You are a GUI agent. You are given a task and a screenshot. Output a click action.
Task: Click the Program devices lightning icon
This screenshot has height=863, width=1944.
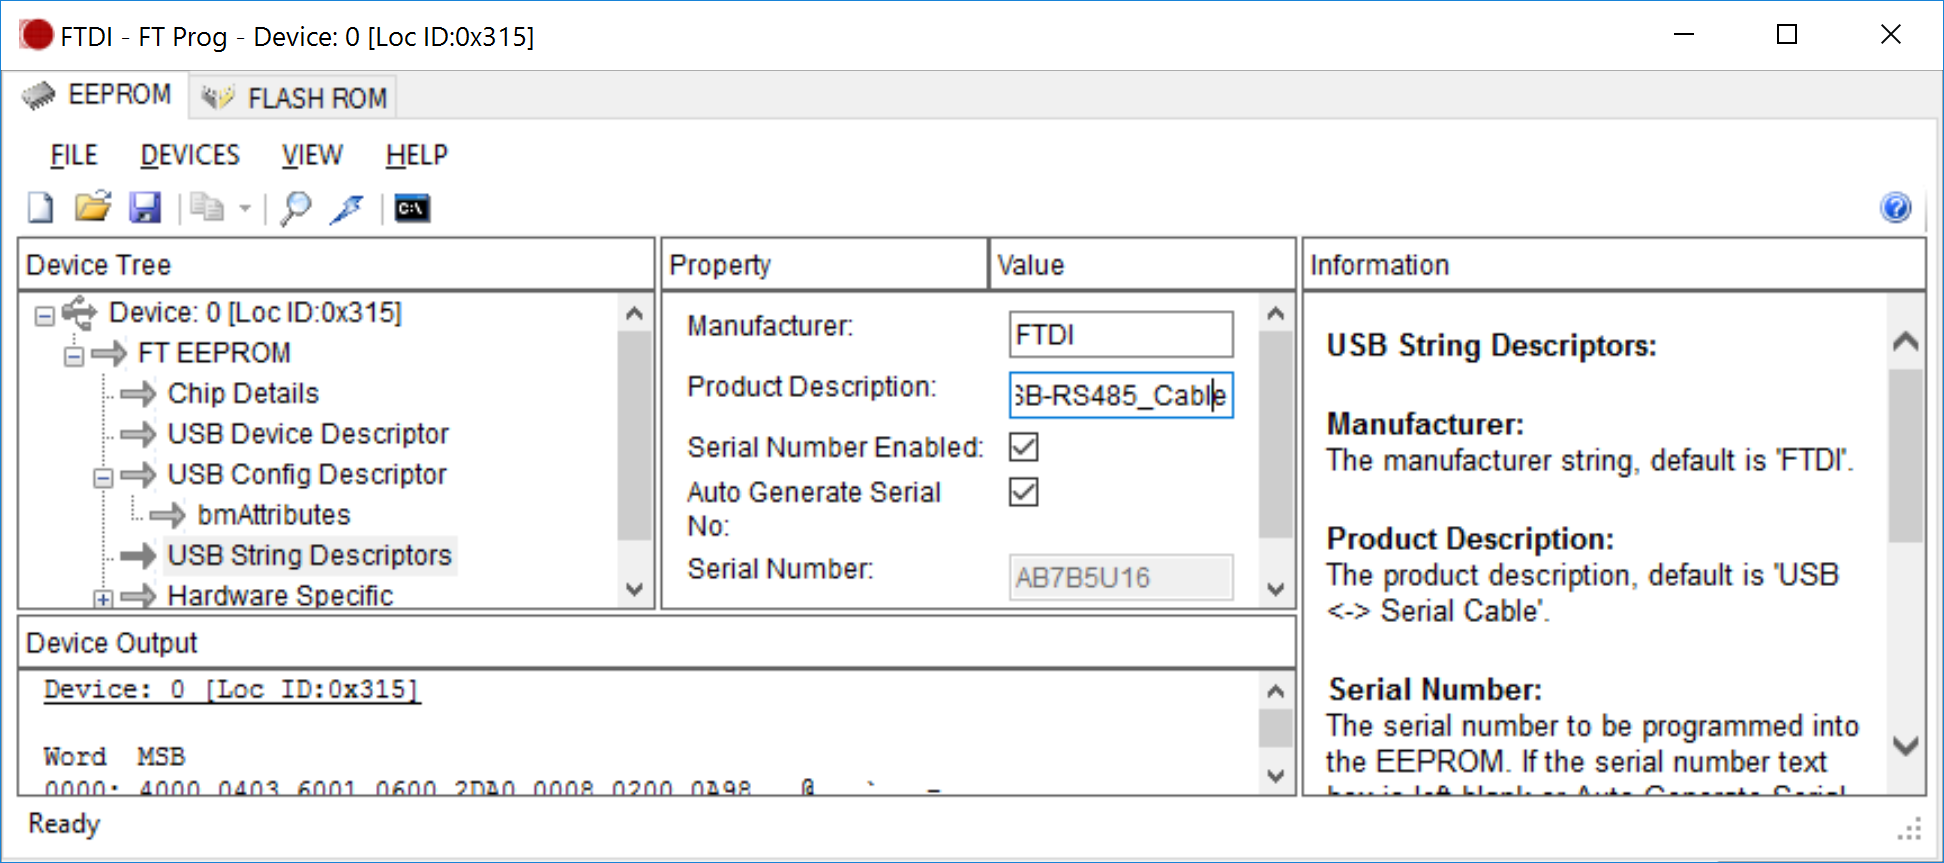(x=347, y=208)
